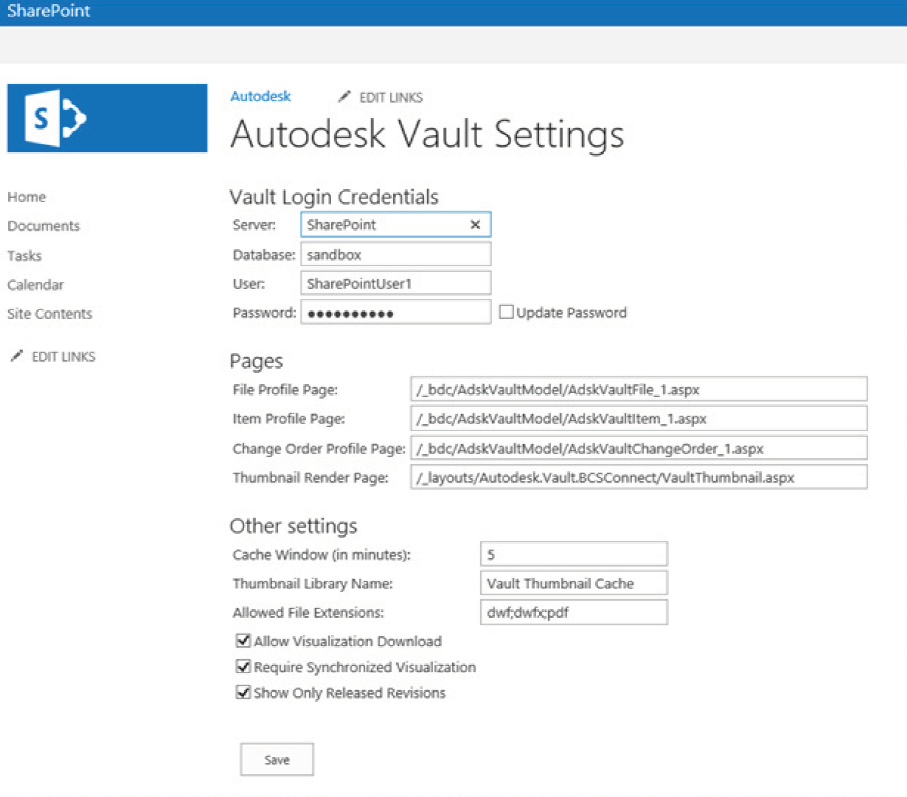Open Home in the left navigation
This screenshot has height=797, width=907.
[27, 197]
